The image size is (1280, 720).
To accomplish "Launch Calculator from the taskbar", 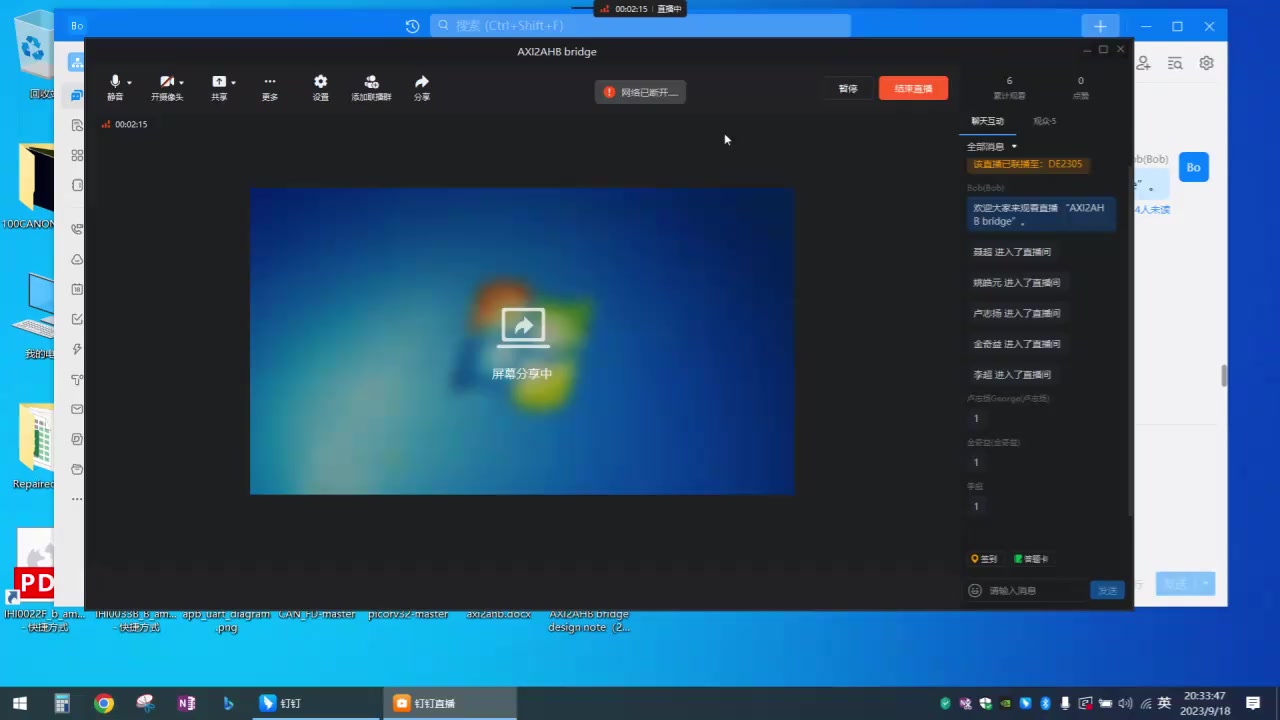I will (62, 703).
